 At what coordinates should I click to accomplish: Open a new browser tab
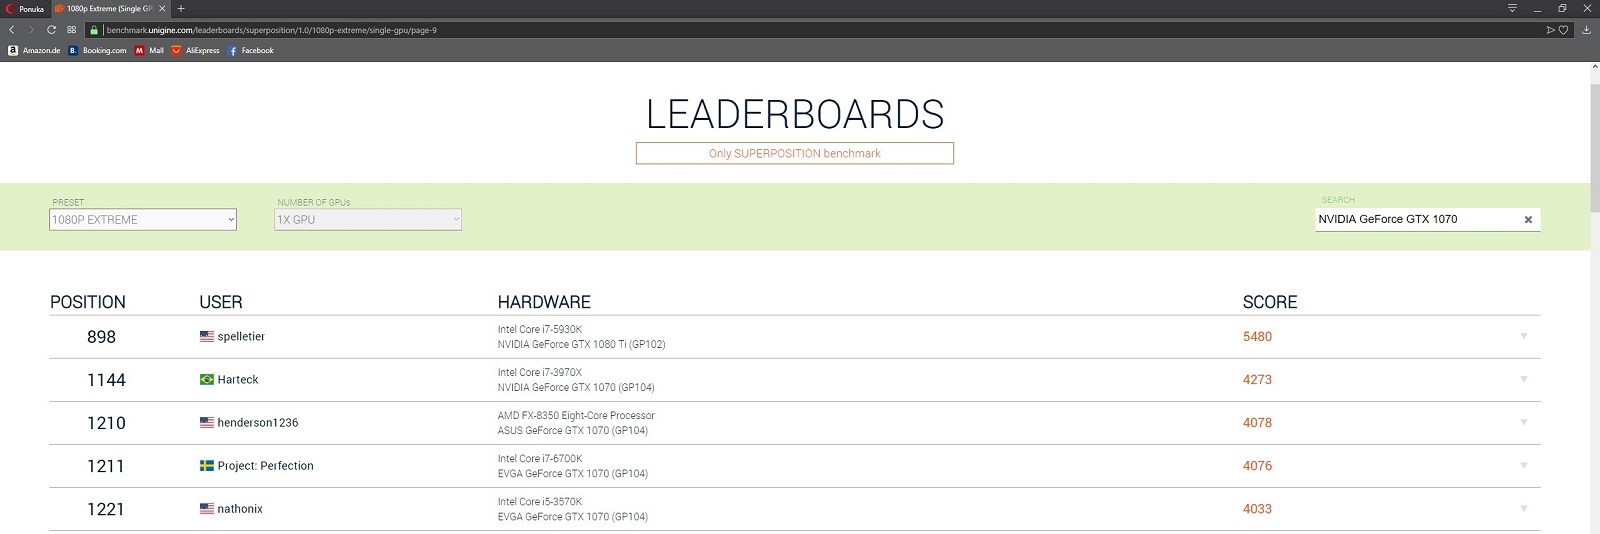(x=181, y=8)
